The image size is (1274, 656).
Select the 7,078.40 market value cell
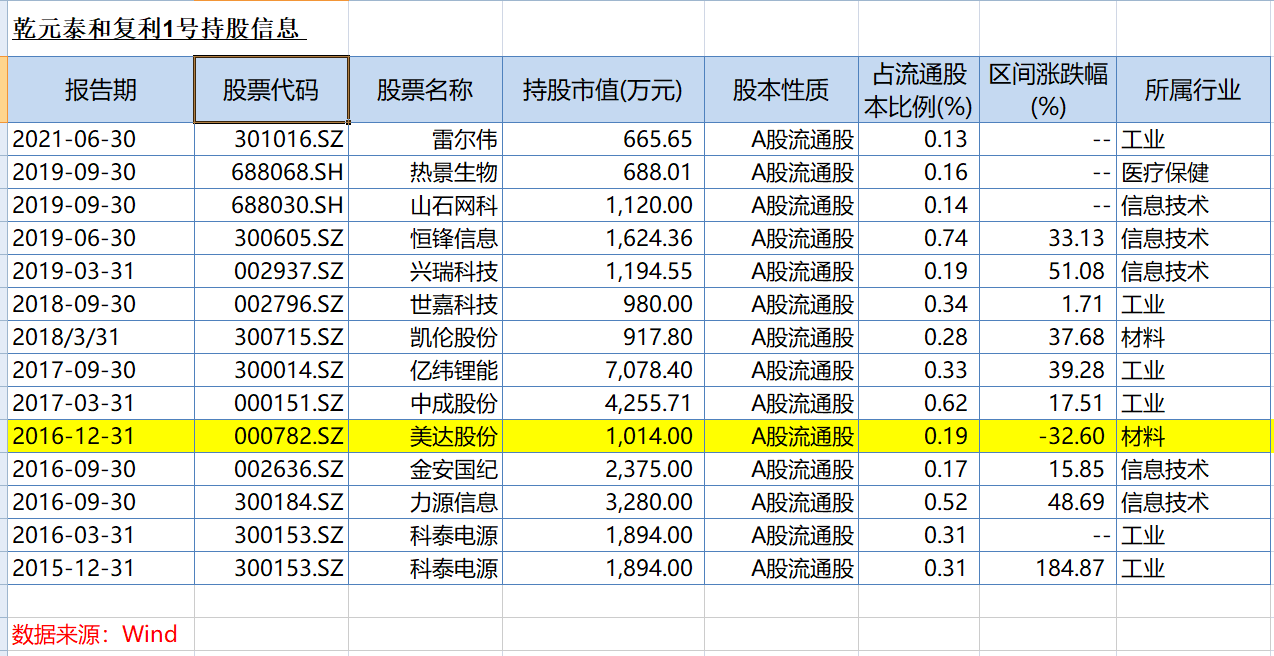pyautogui.click(x=648, y=371)
